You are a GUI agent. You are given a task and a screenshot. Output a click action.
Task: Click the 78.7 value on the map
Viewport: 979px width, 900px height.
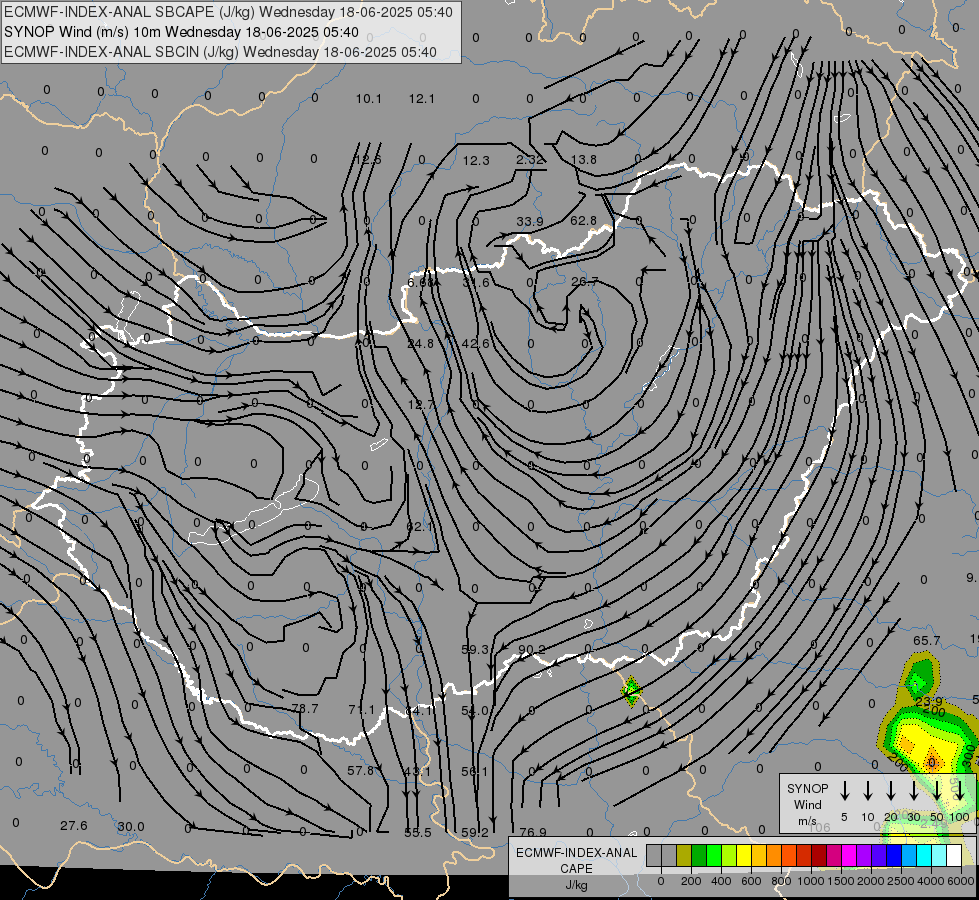[x=305, y=709]
